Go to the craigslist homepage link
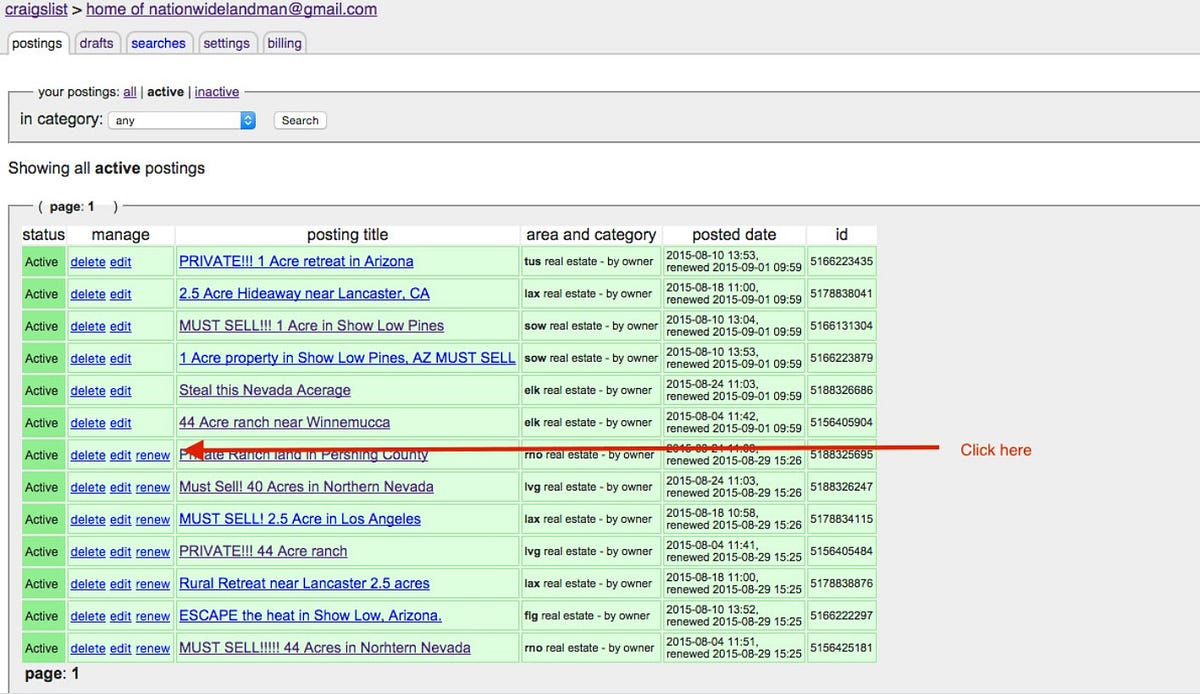1200x694 pixels. click(x=36, y=8)
